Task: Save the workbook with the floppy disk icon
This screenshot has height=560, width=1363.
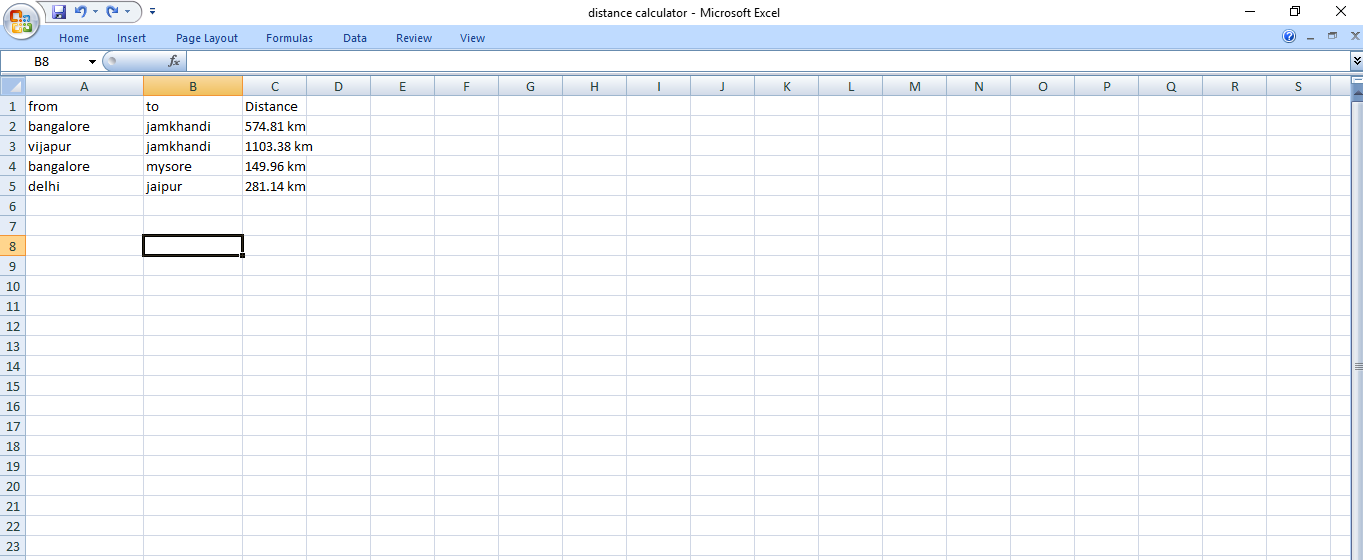Action: click(59, 12)
